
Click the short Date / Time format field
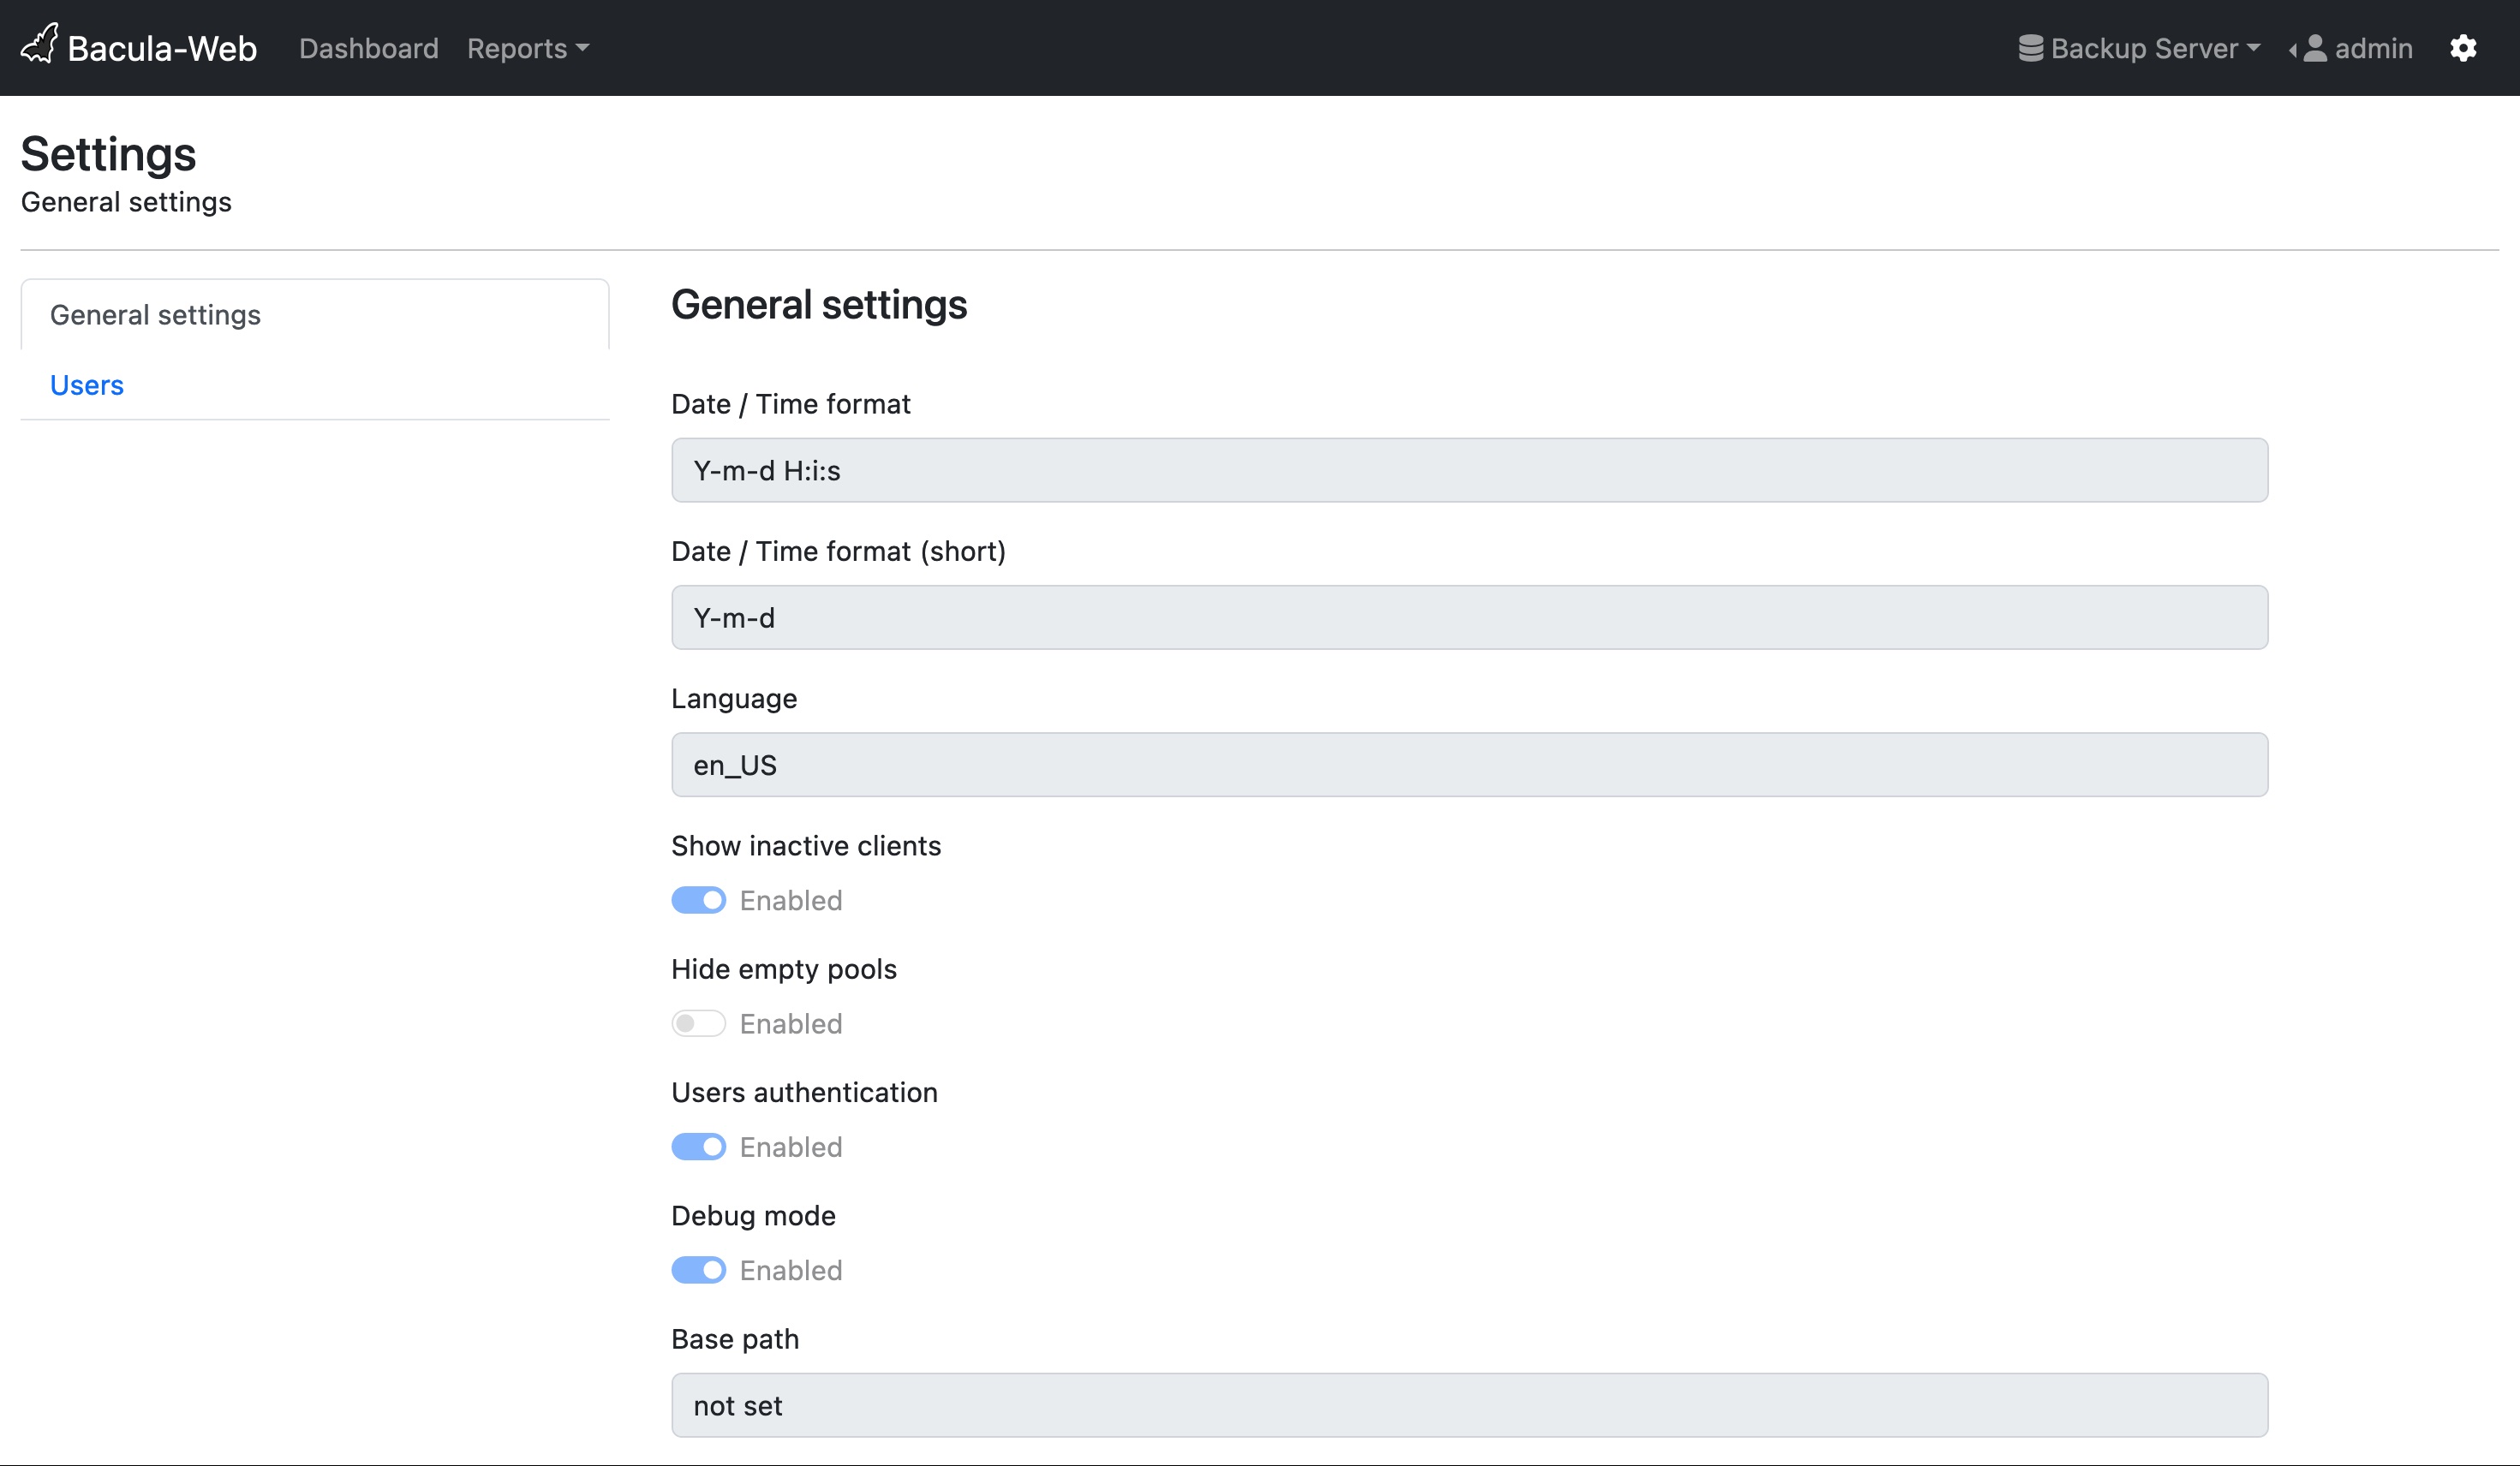click(x=1469, y=617)
